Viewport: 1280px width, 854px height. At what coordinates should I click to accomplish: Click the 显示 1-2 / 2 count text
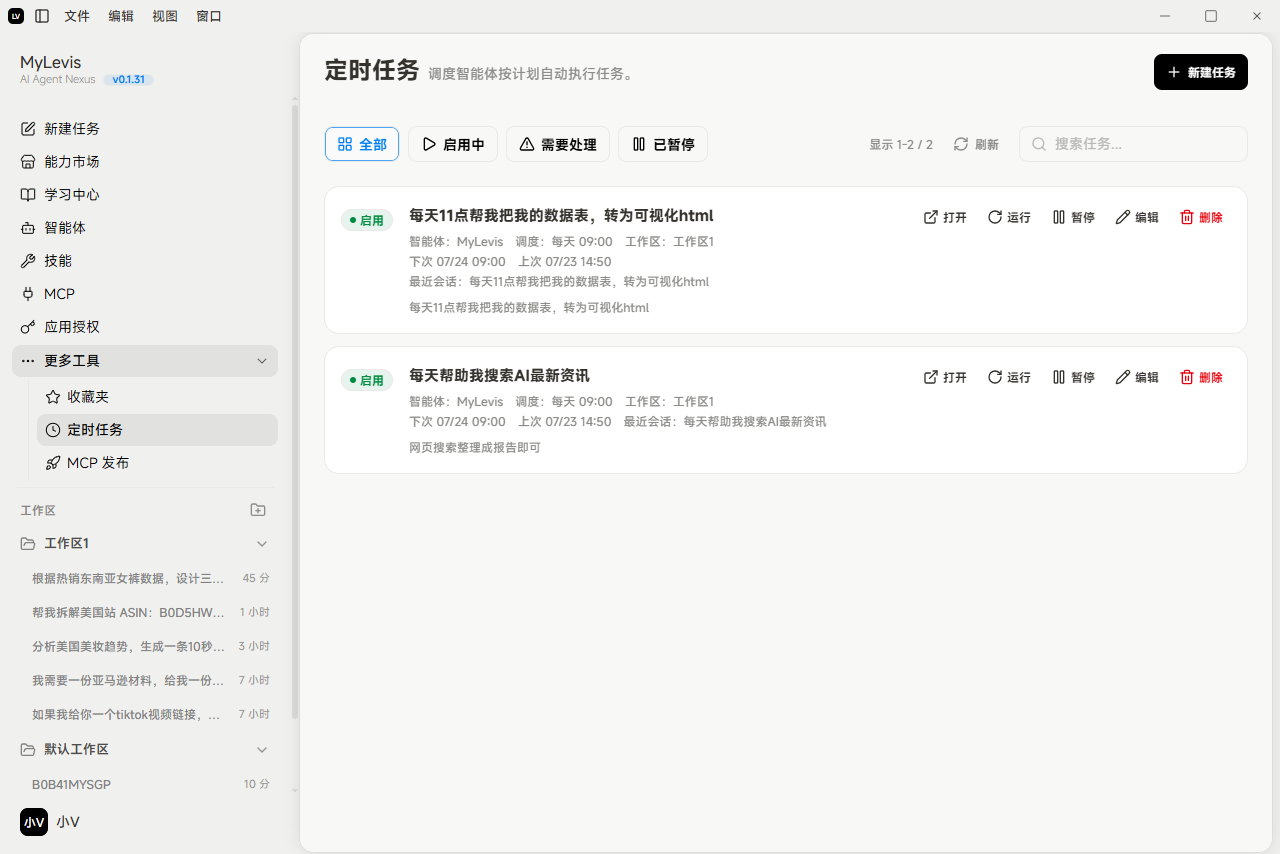pos(901,144)
